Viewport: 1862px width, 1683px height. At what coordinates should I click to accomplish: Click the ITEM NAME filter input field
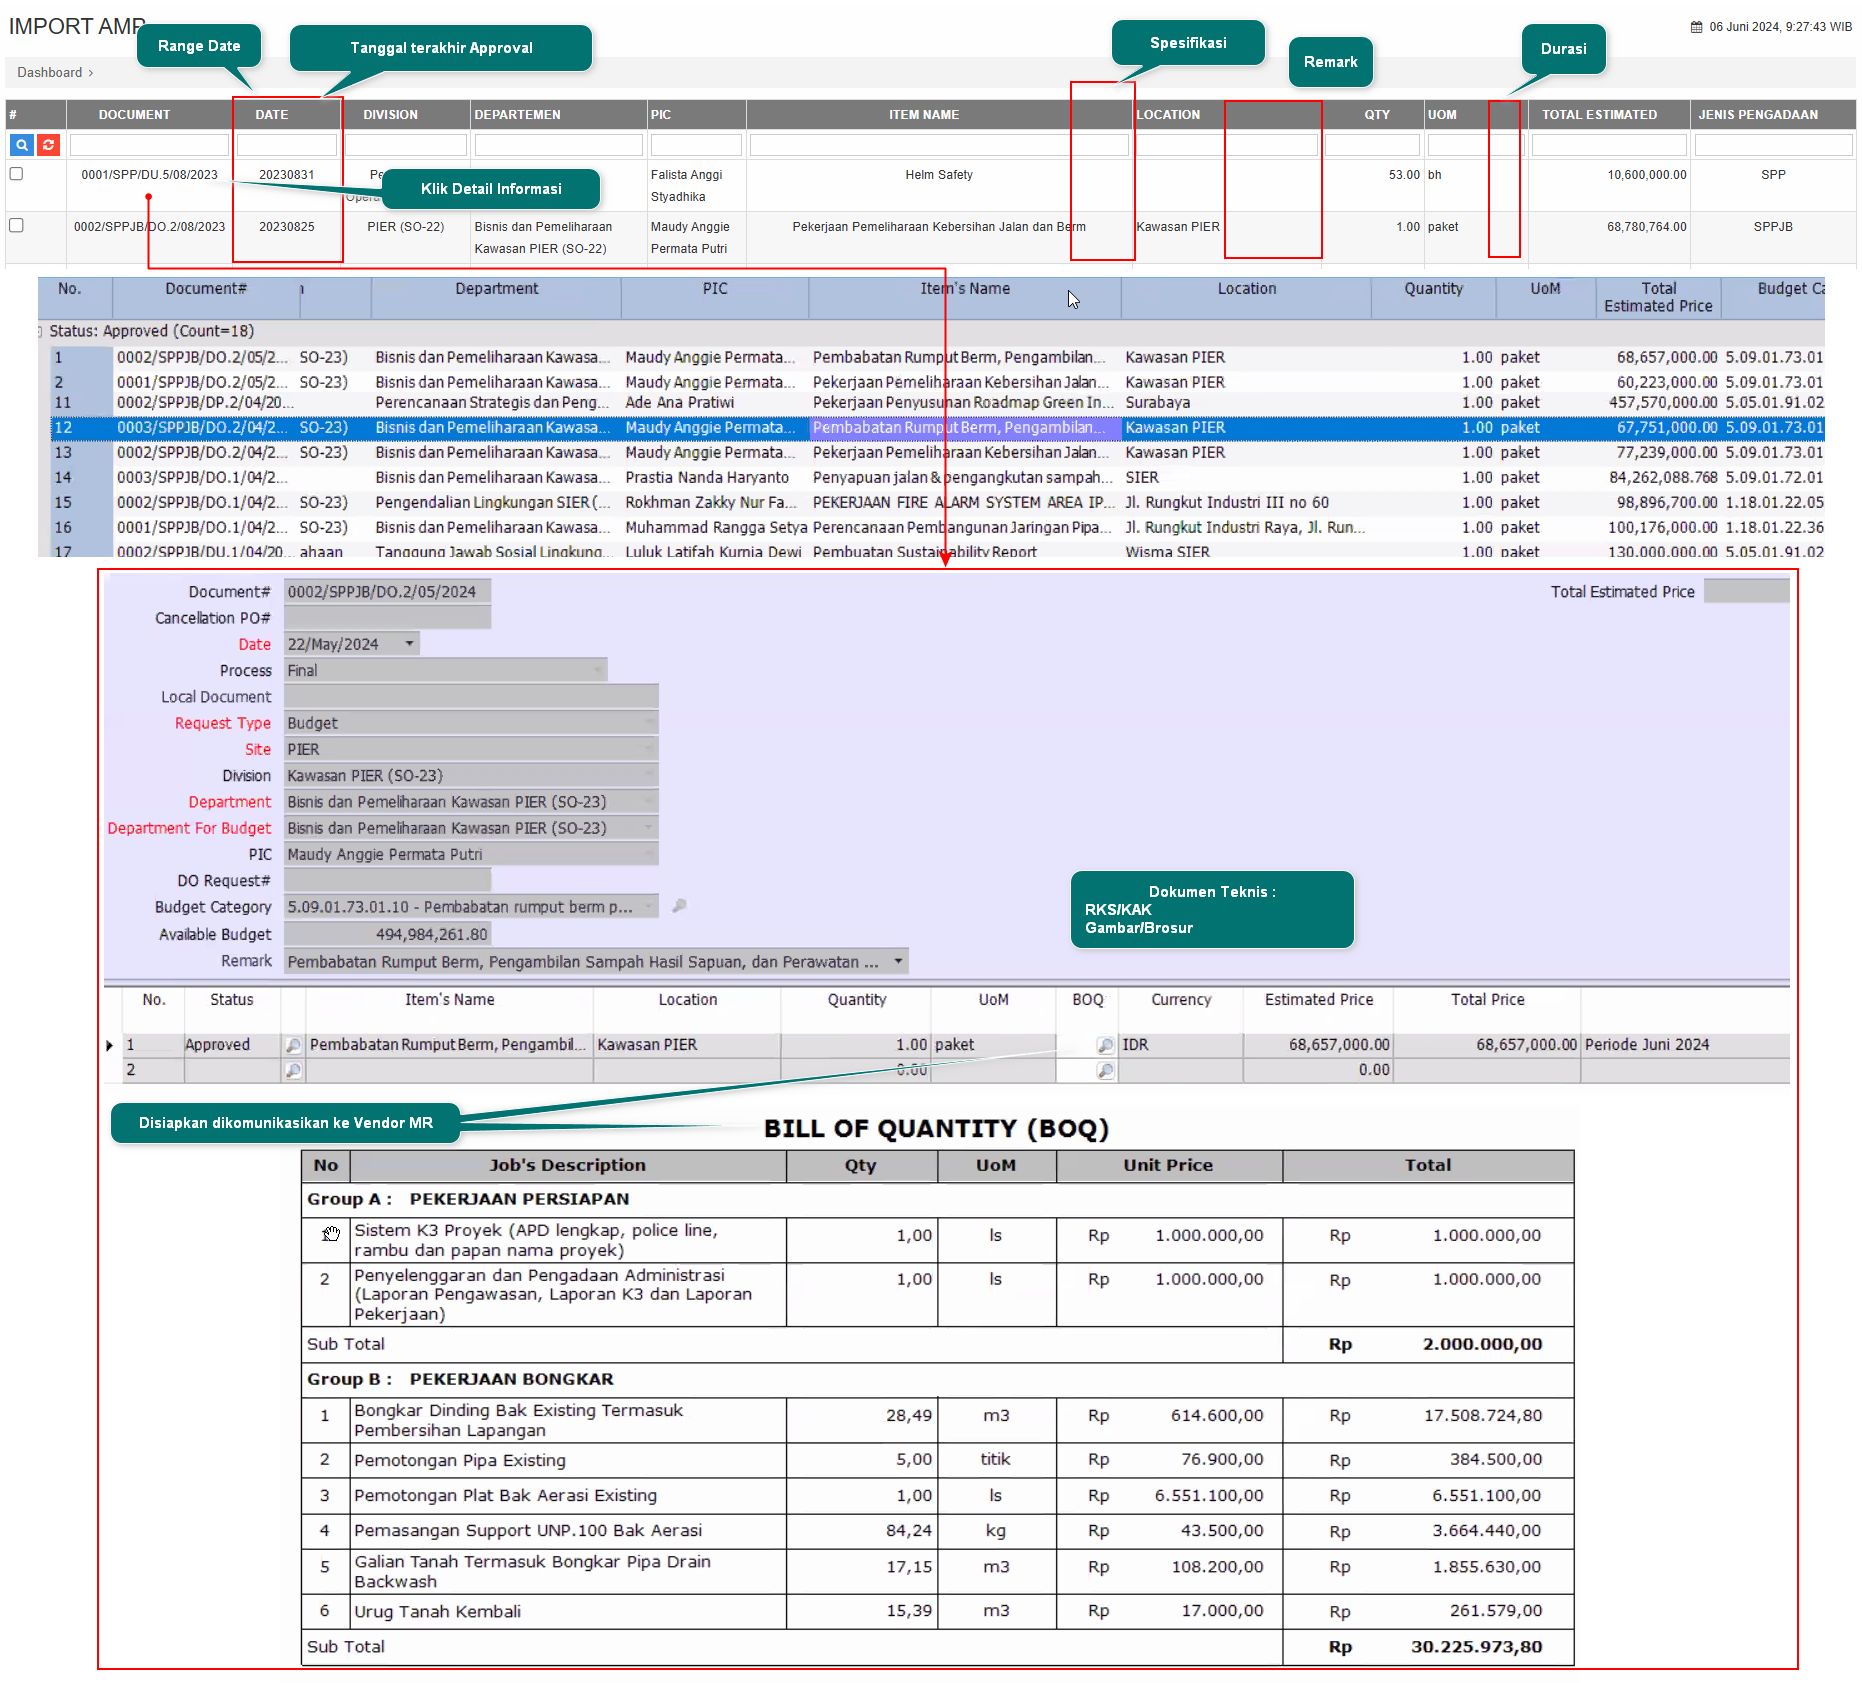point(938,145)
